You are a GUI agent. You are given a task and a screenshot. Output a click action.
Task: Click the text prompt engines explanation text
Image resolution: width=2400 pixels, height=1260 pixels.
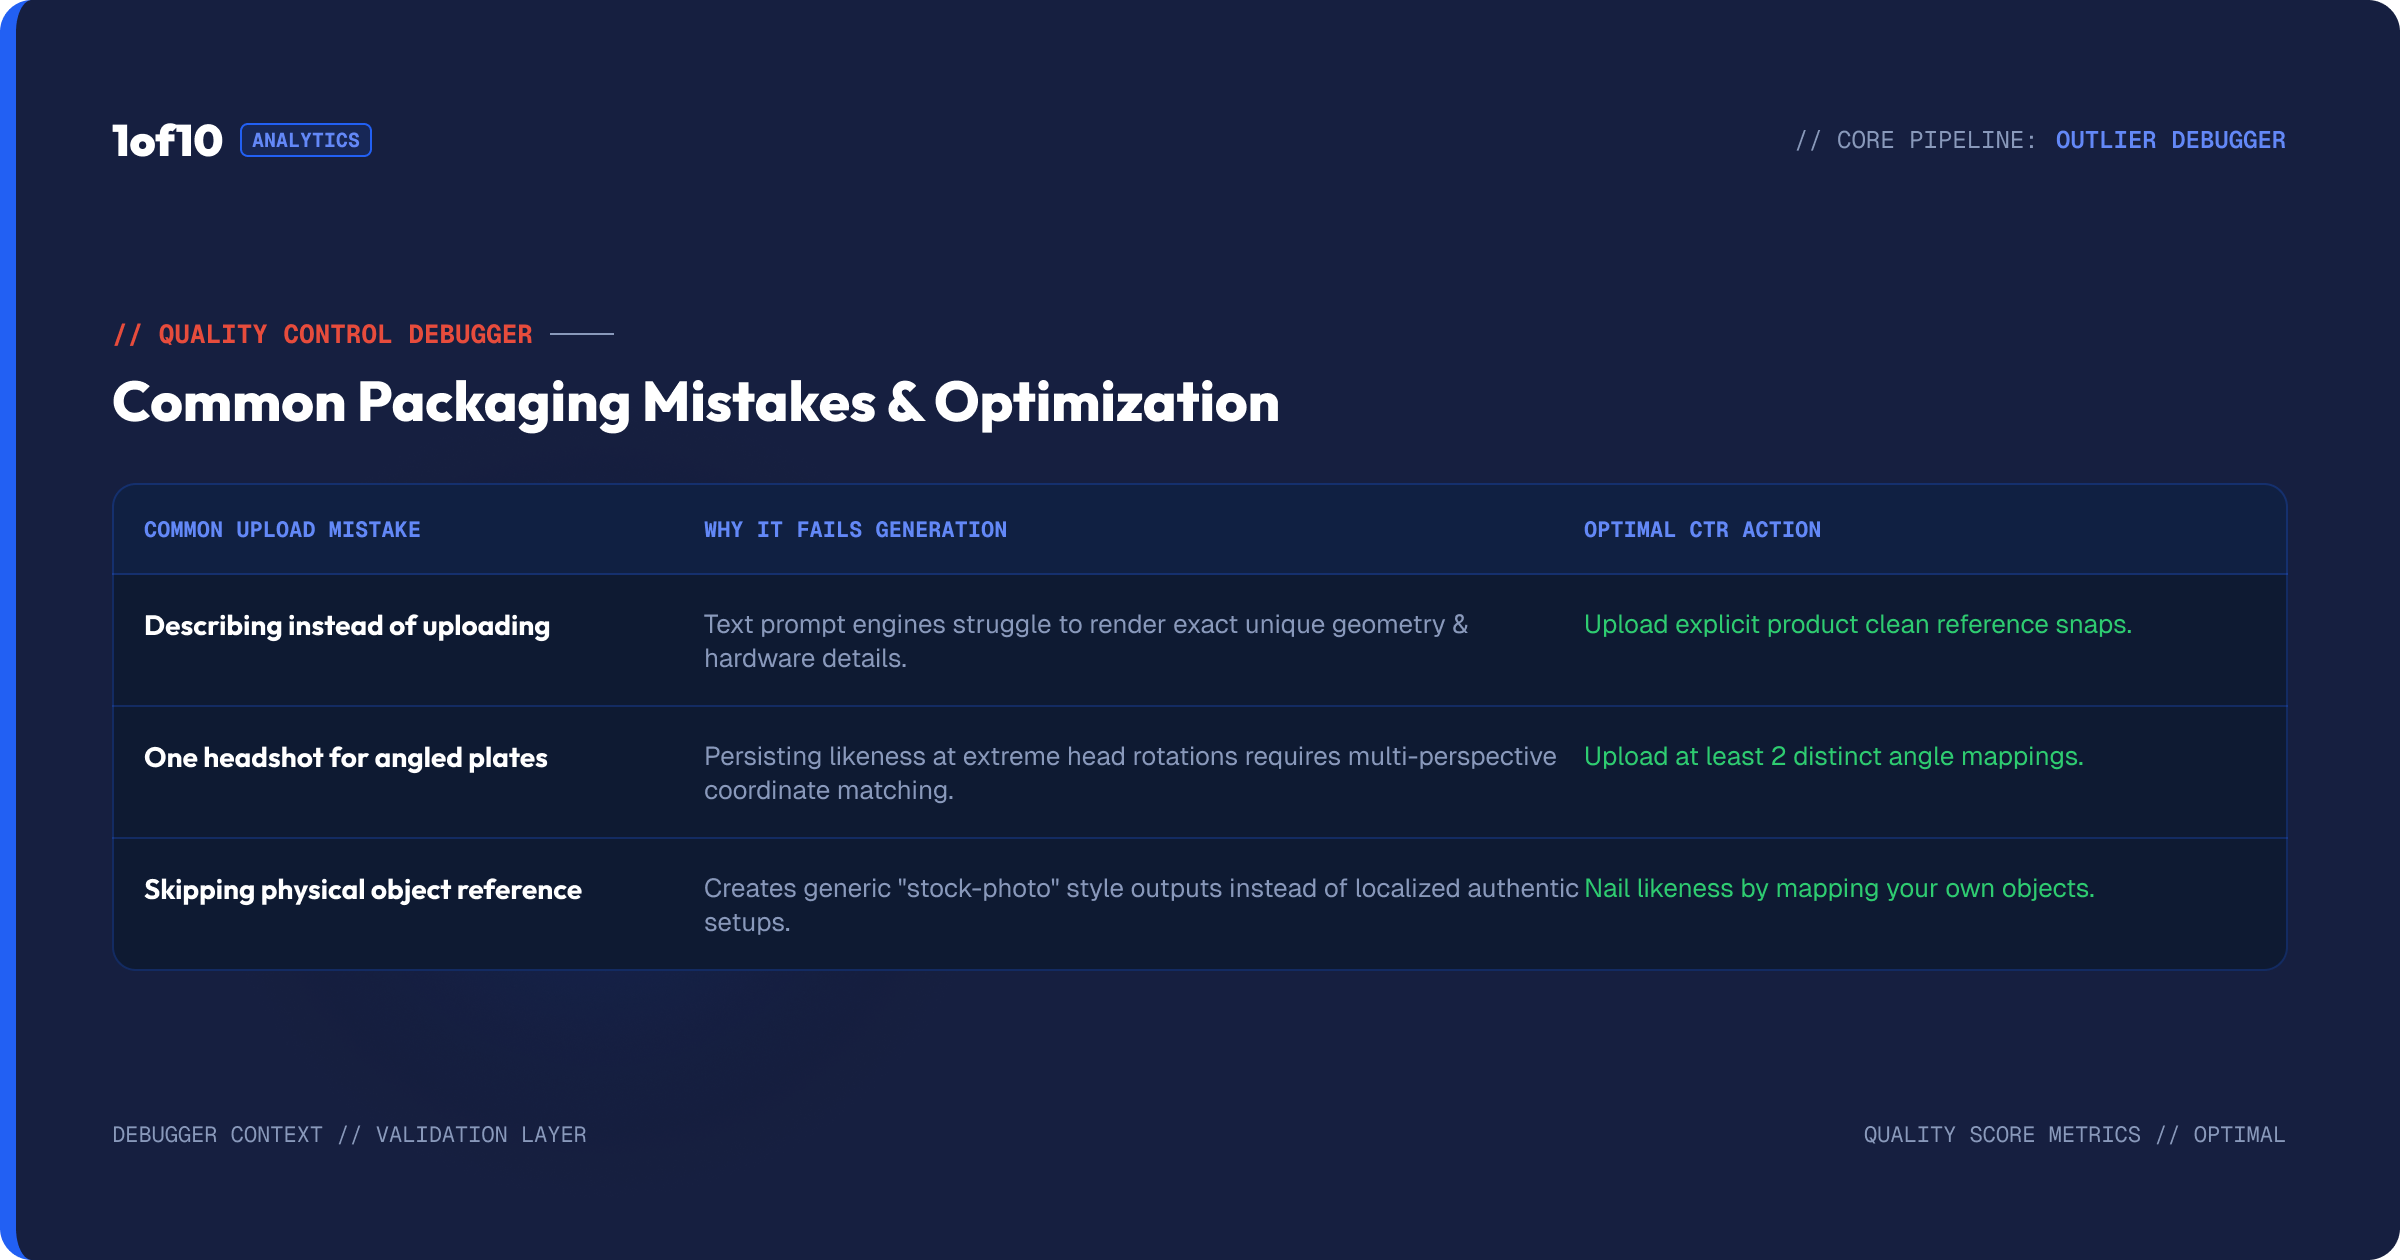point(1086,641)
